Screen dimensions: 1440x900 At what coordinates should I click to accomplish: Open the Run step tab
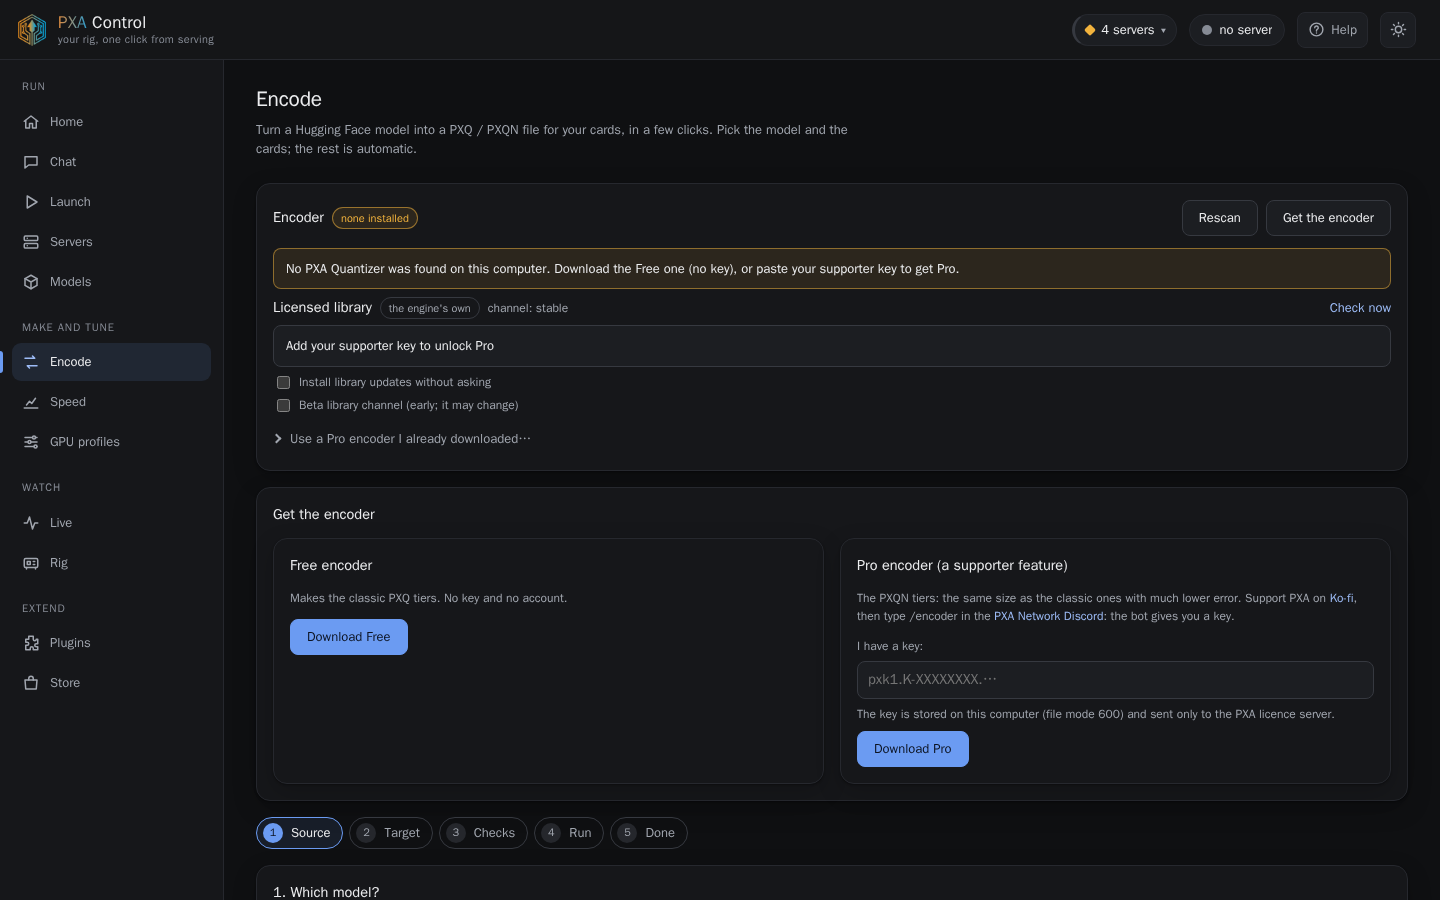pos(569,833)
